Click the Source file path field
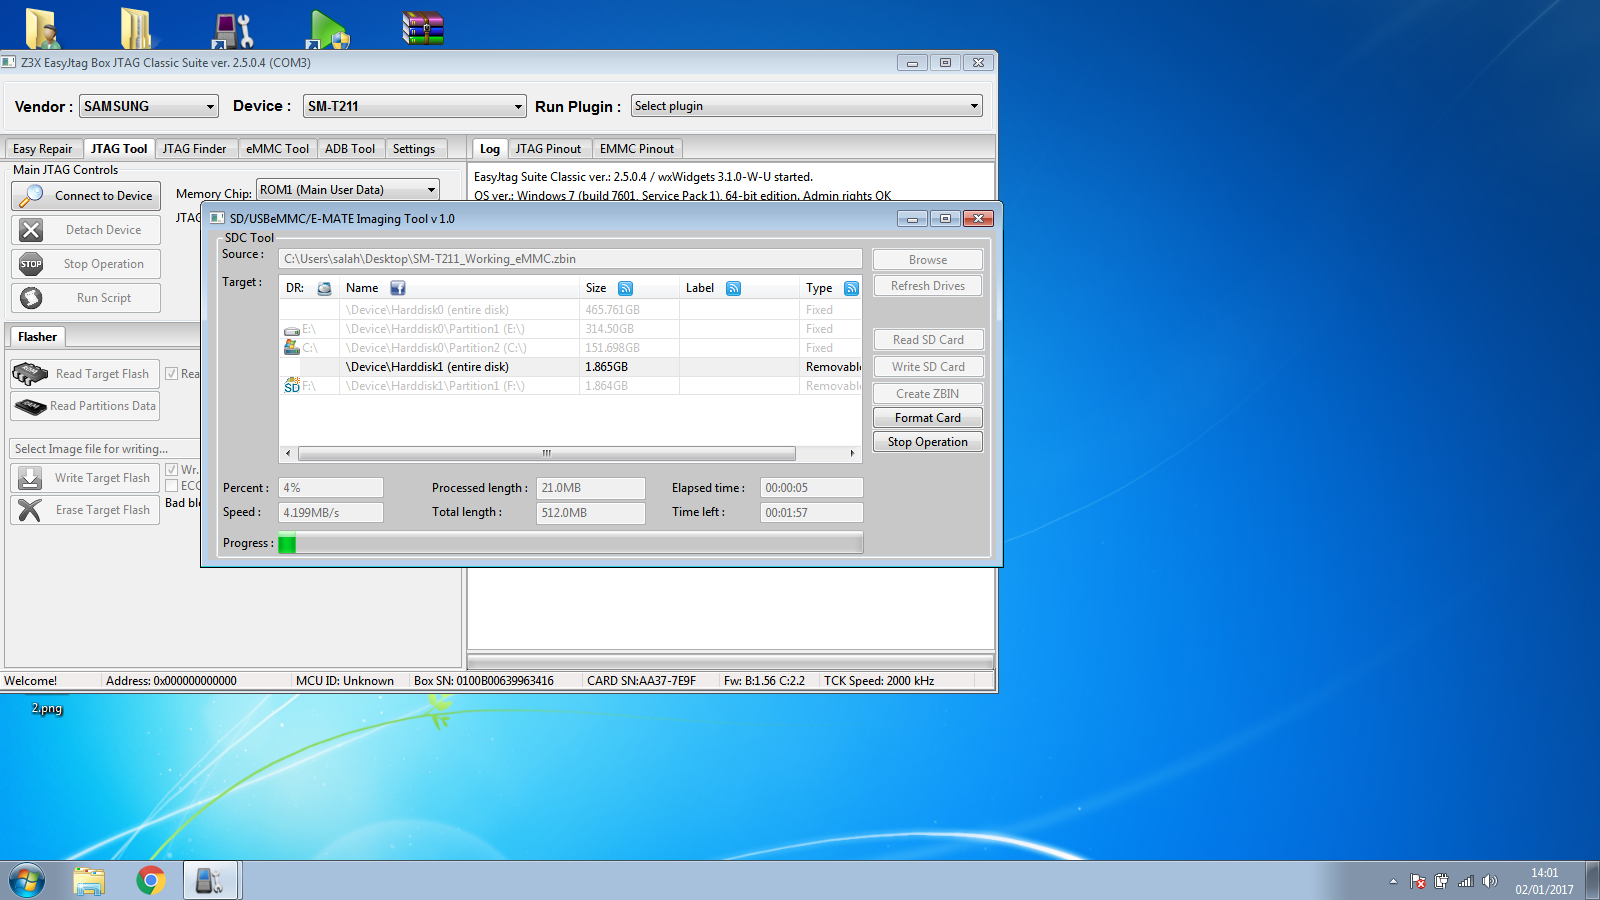Image resolution: width=1600 pixels, height=900 pixels. [x=570, y=259]
